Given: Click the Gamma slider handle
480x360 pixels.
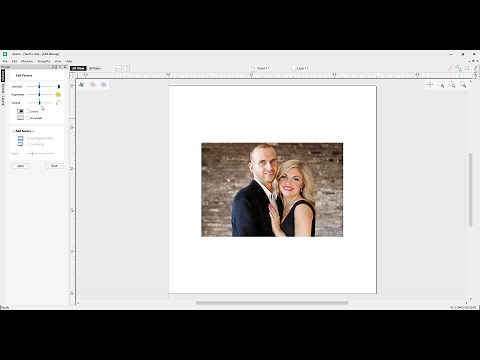Looking at the screenshot, I should [39, 103].
